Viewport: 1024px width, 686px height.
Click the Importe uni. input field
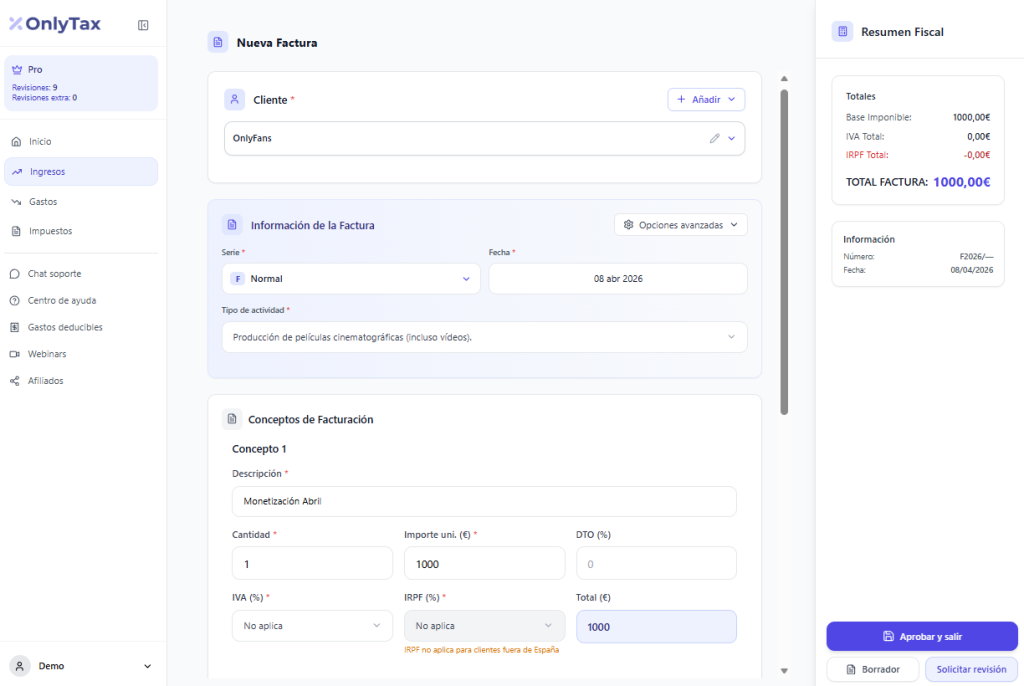coord(484,564)
